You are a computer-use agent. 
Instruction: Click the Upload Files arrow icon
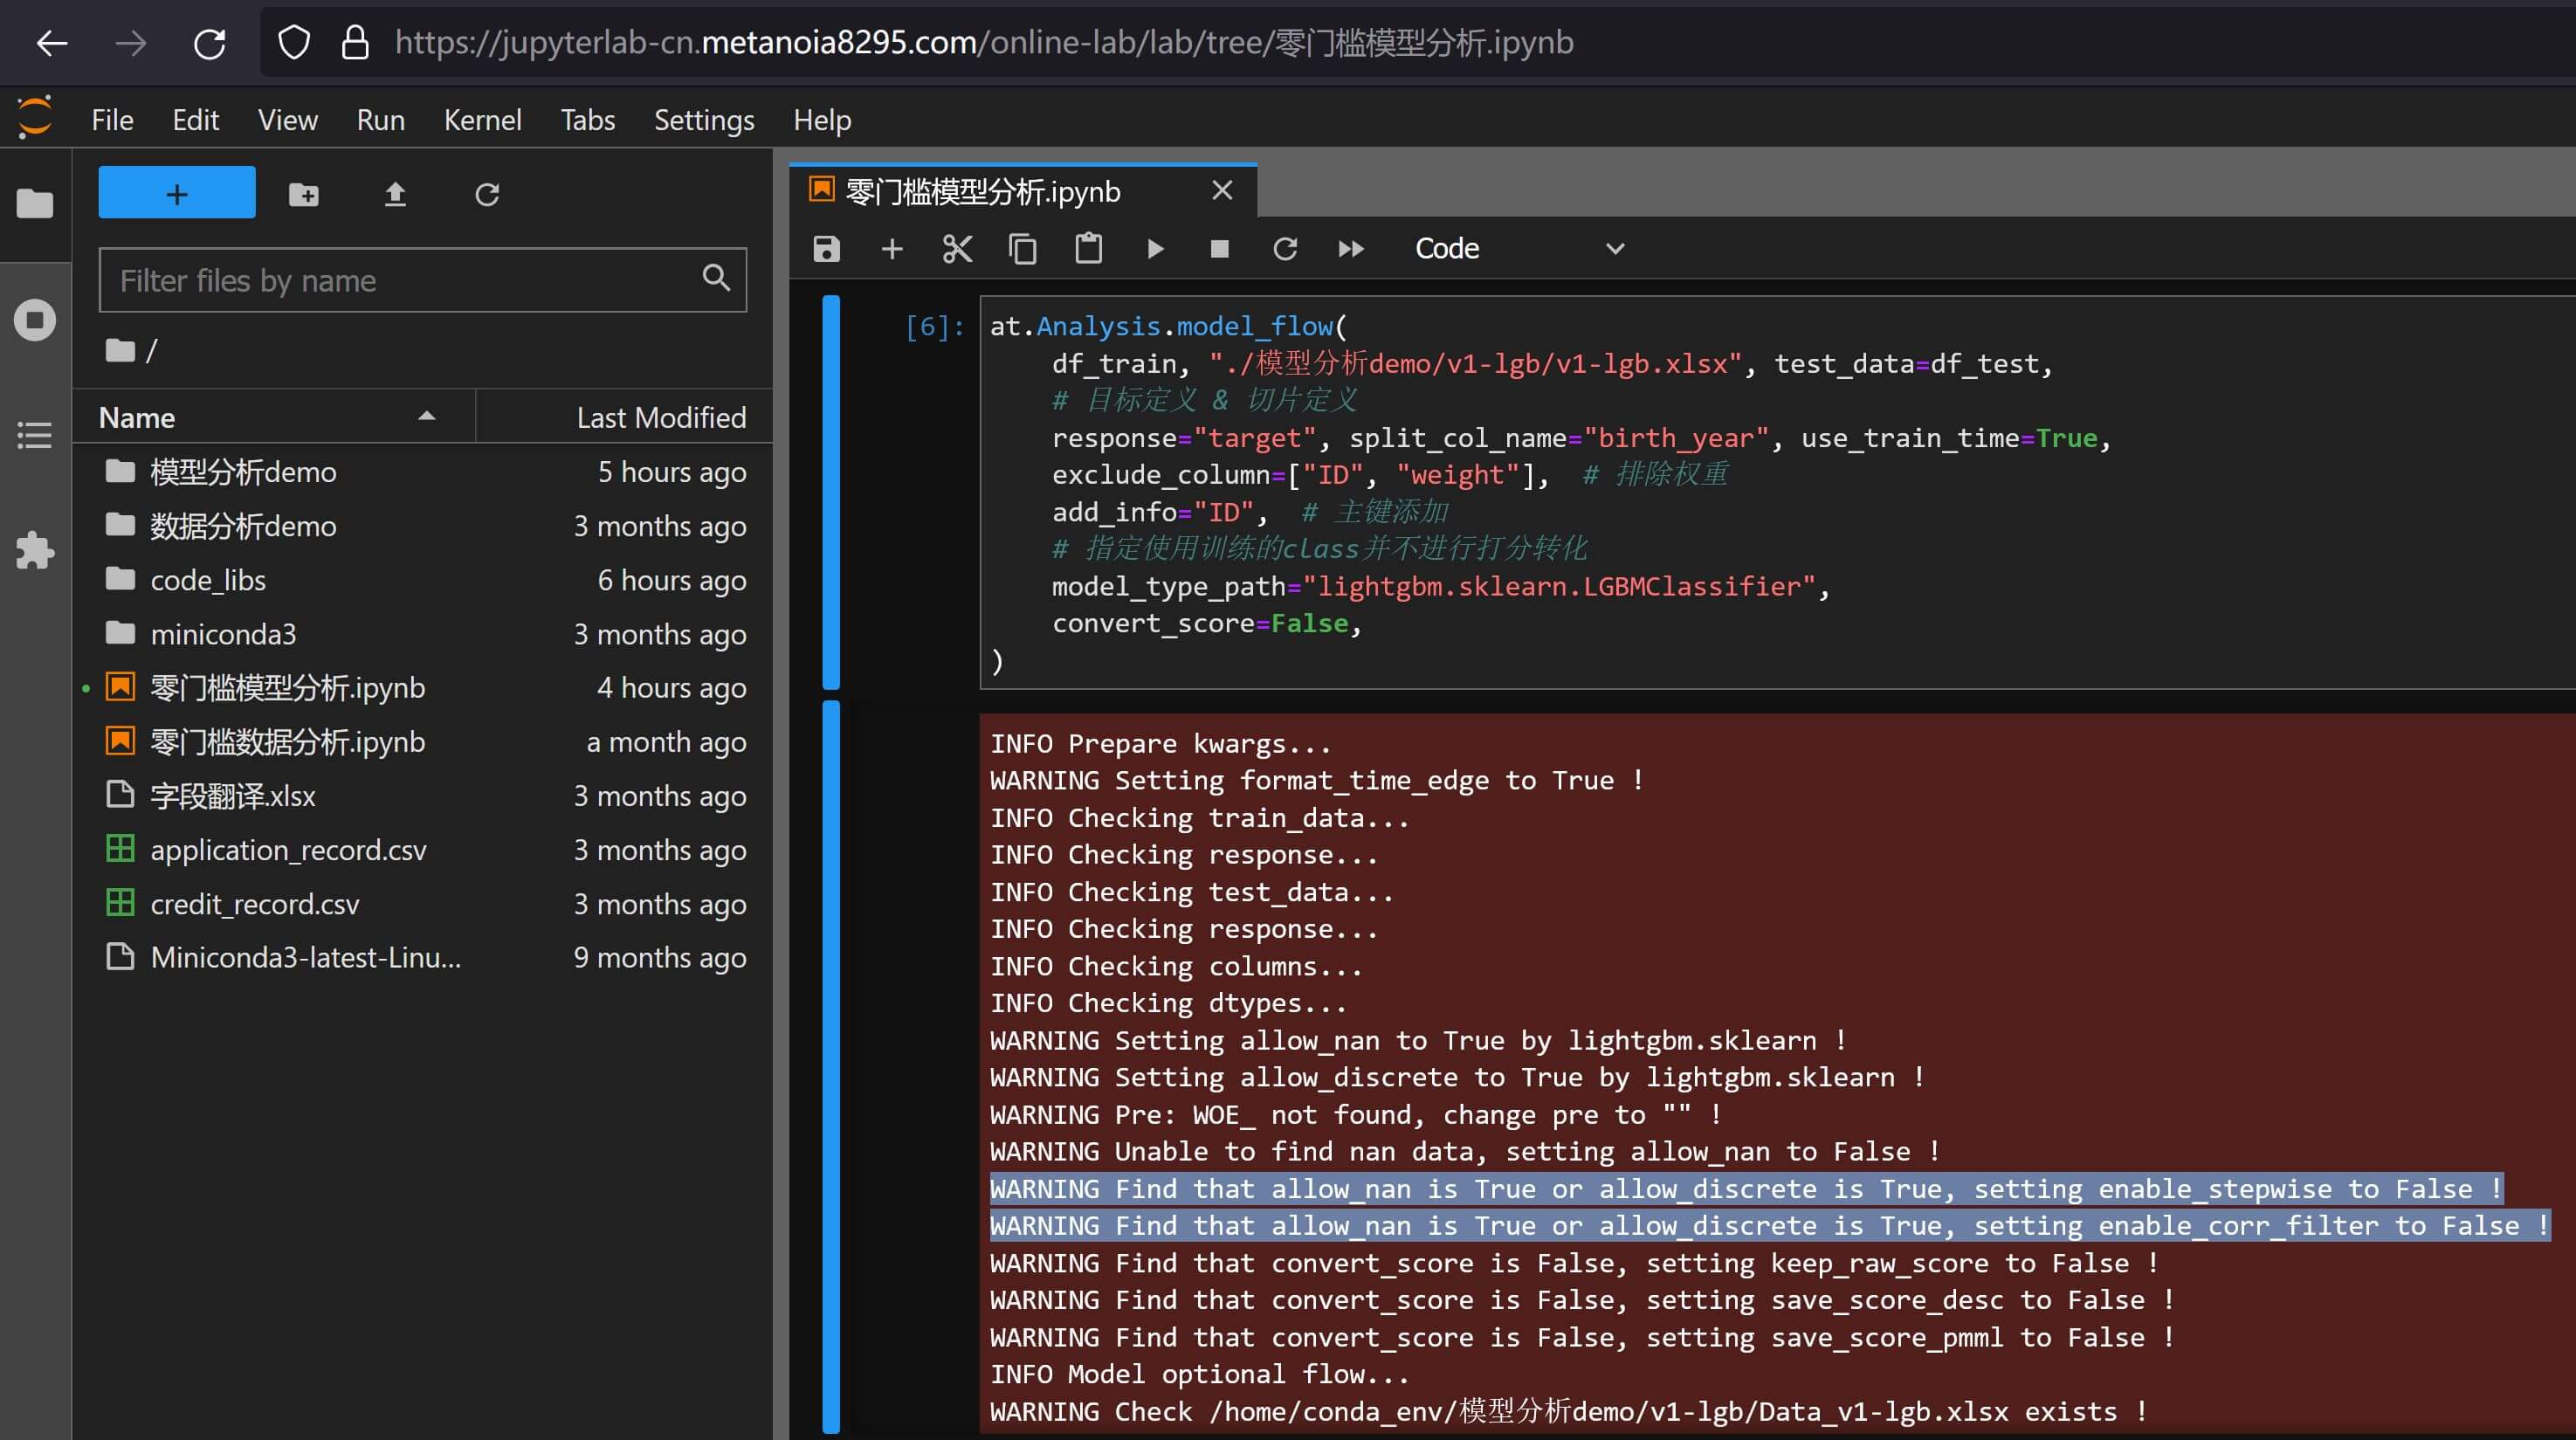[395, 194]
